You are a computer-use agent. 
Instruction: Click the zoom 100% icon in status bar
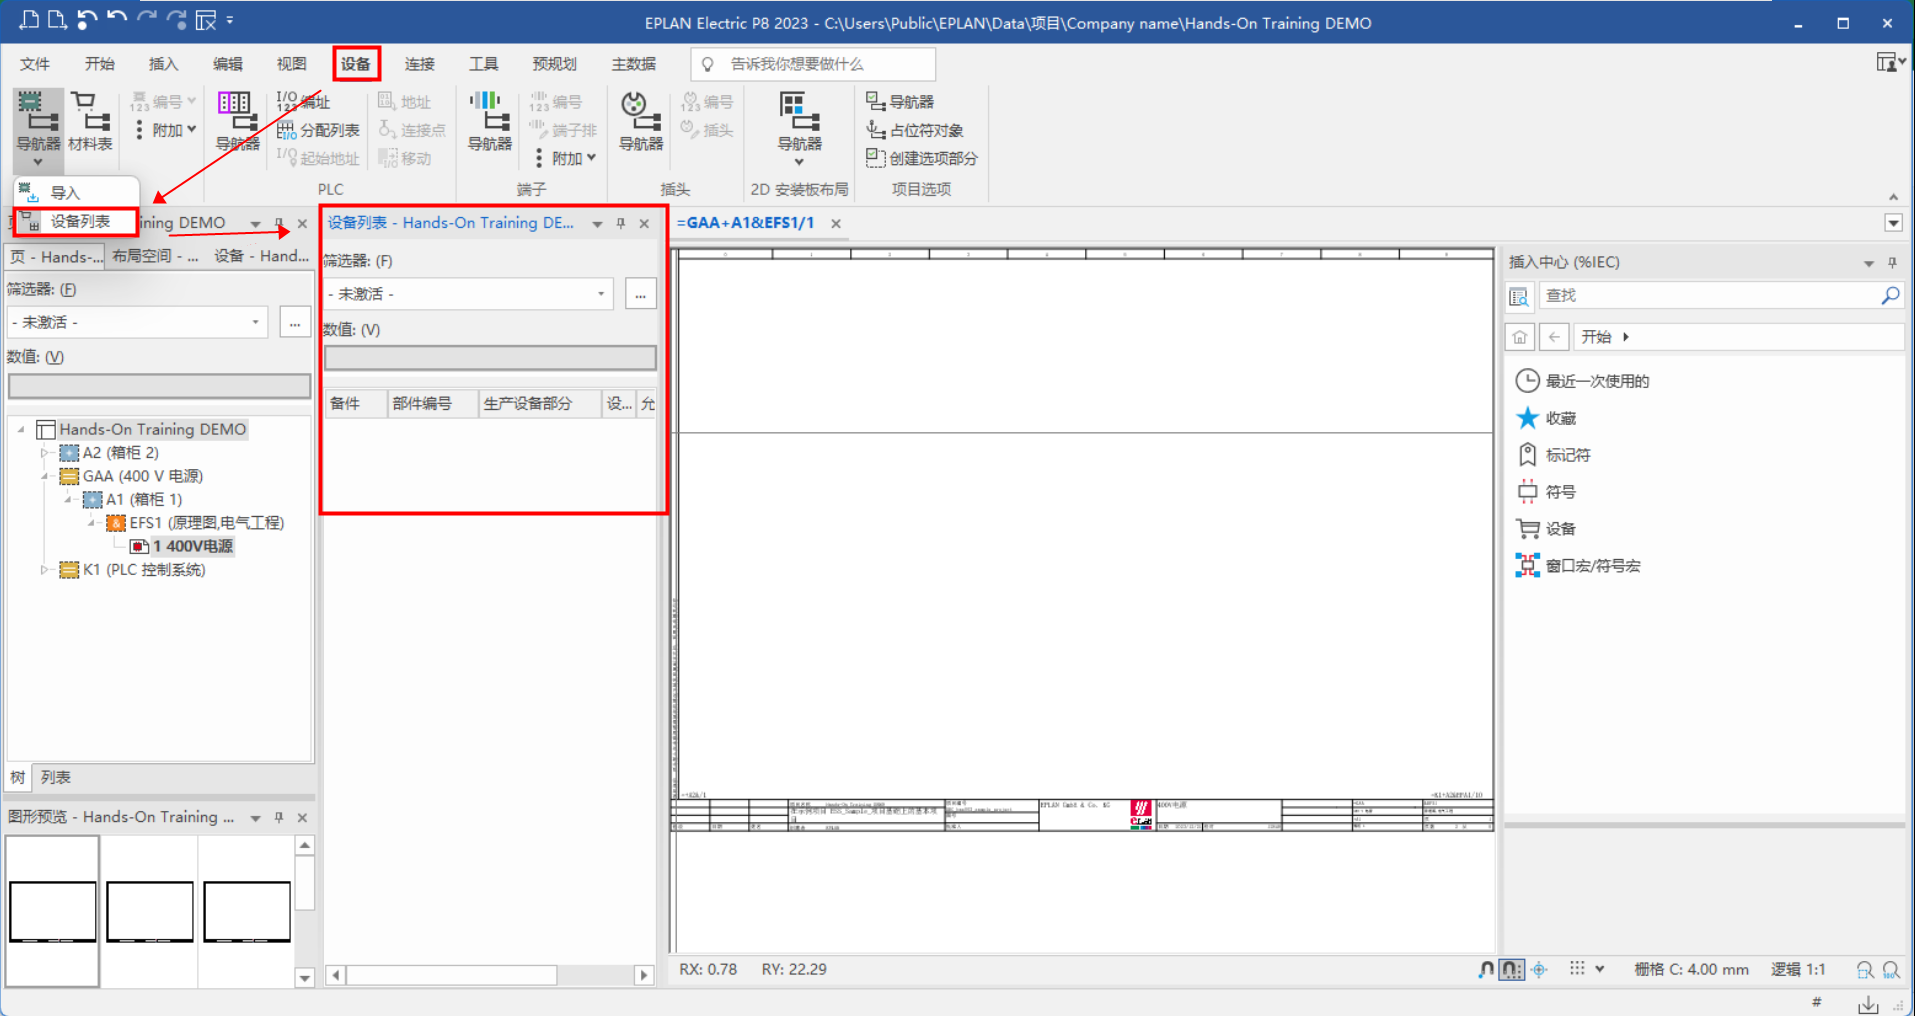(1891, 970)
